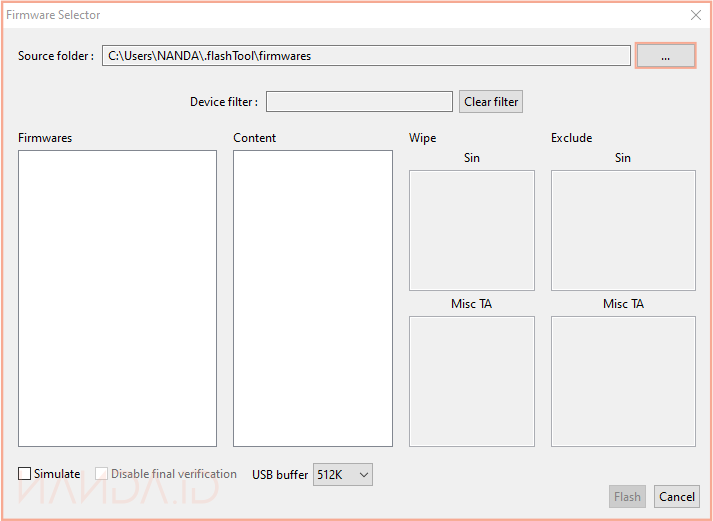Click inside the Content list box
Viewport: 713px width, 521px height.
coord(313,298)
